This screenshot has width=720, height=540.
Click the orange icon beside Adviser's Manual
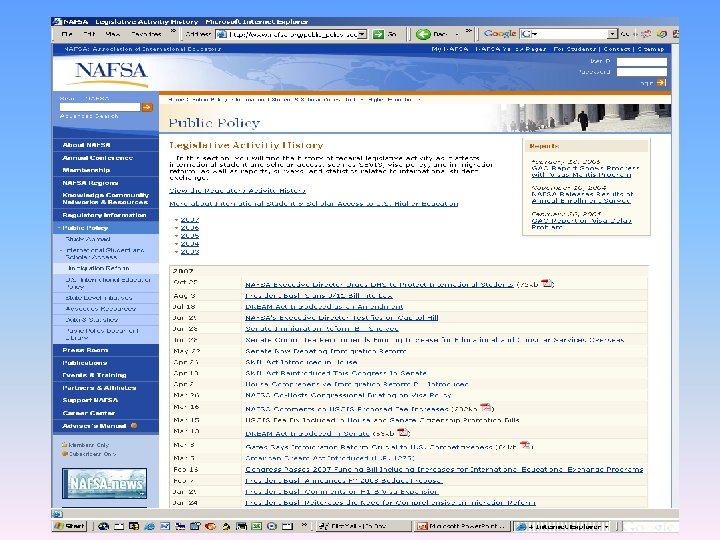(134, 426)
